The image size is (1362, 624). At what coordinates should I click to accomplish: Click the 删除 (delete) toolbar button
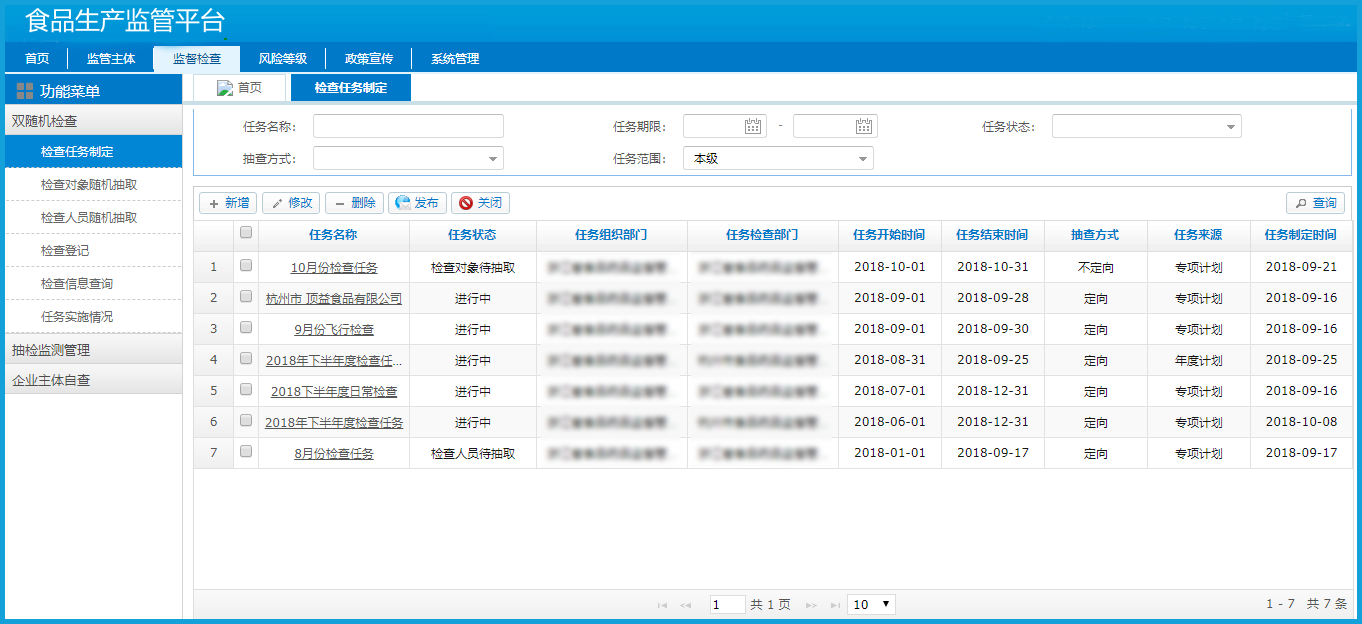(x=354, y=203)
